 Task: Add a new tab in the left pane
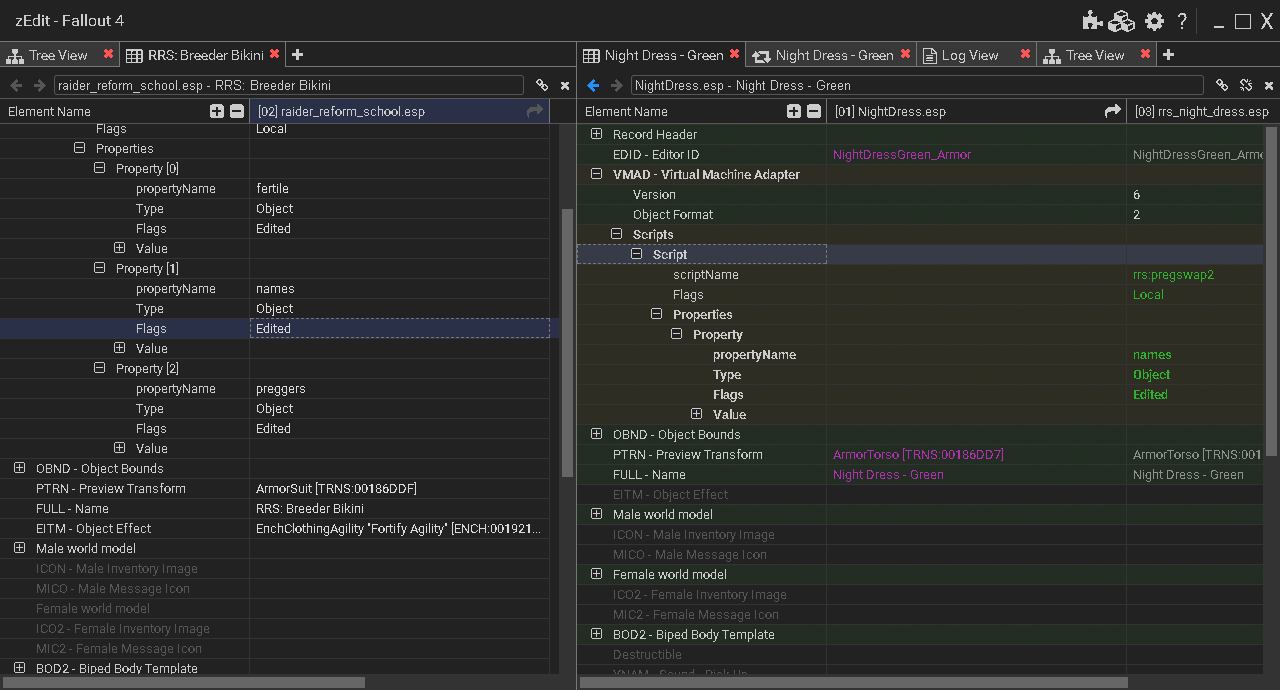coord(297,55)
